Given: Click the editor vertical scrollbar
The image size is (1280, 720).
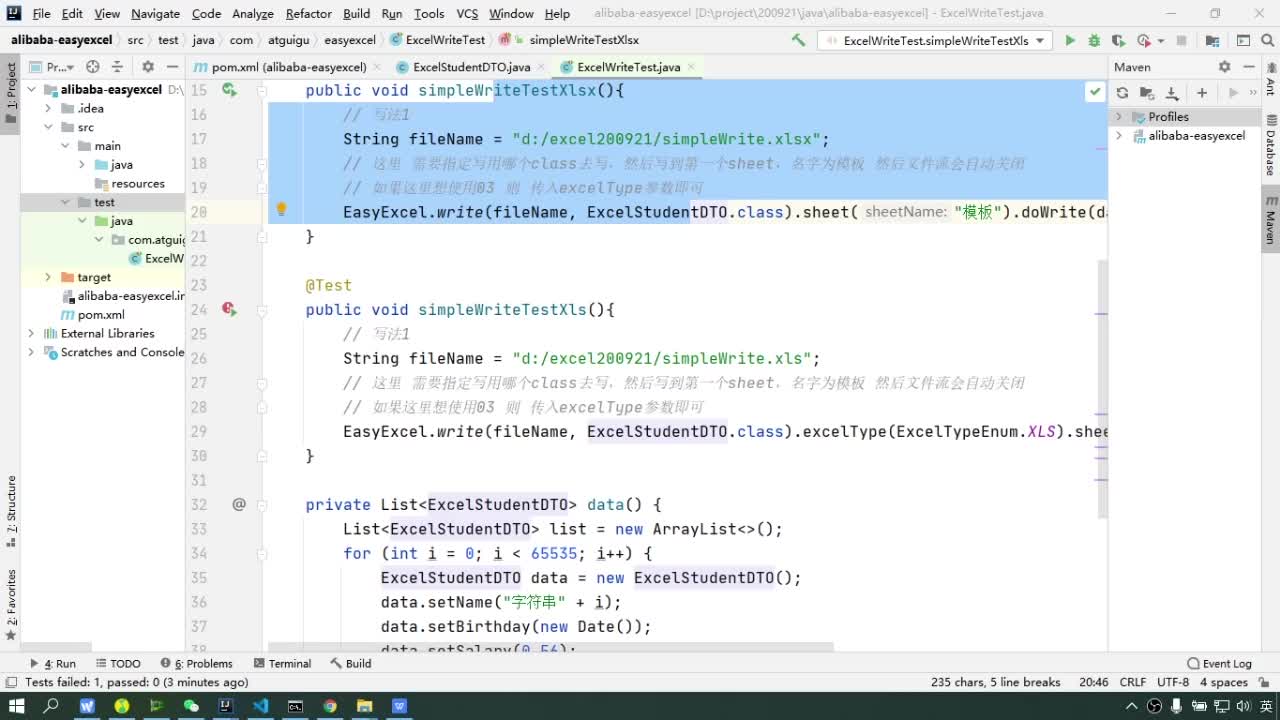Looking at the screenshot, I should (1102, 390).
